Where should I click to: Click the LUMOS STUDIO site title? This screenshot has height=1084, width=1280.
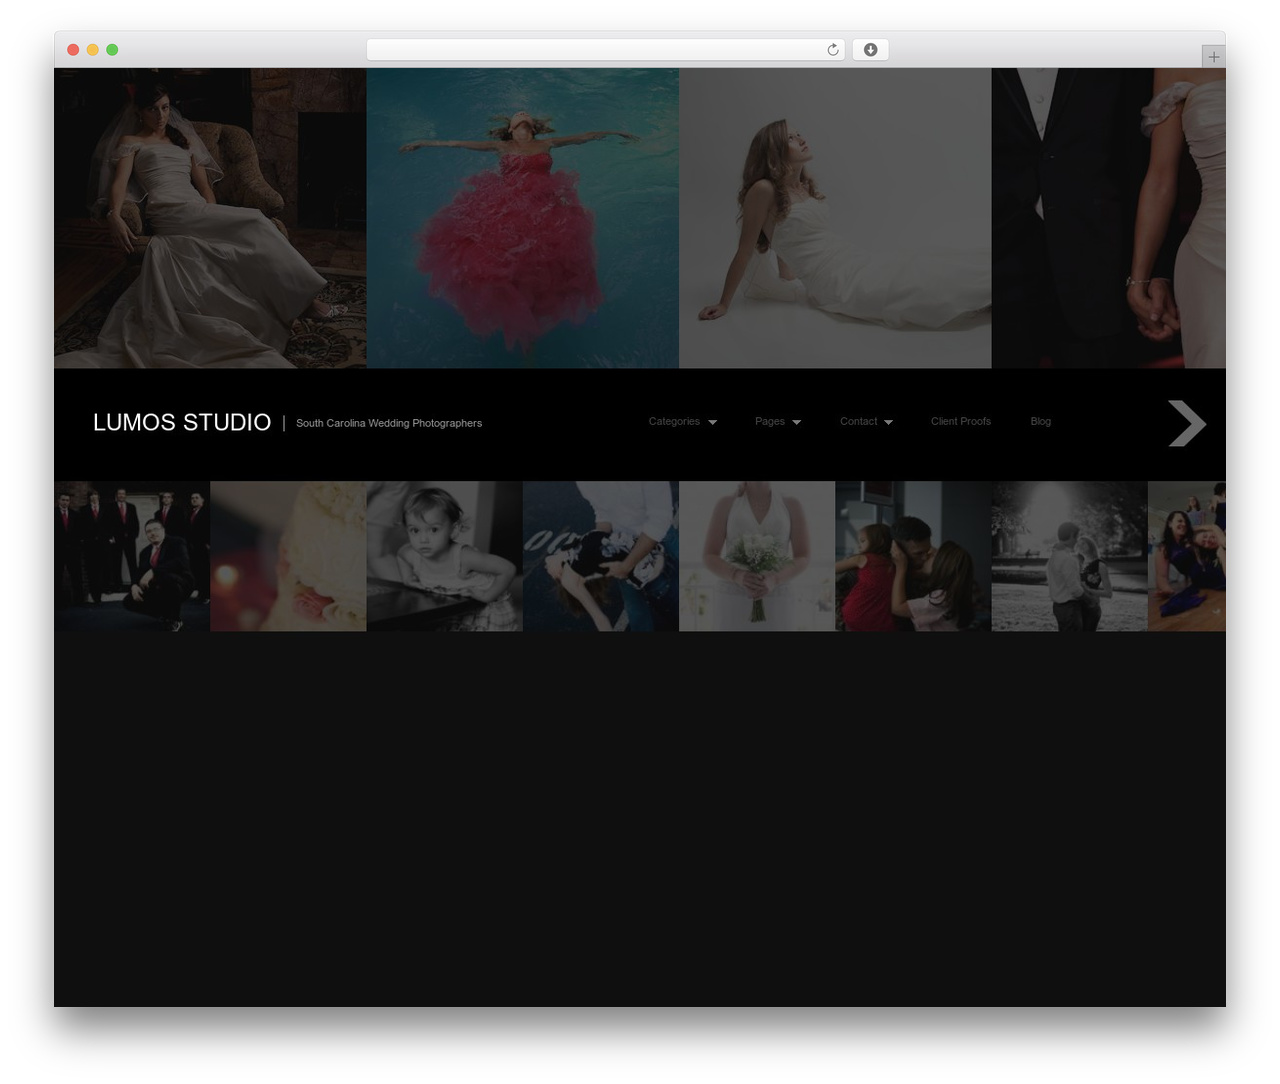pos(182,423)
